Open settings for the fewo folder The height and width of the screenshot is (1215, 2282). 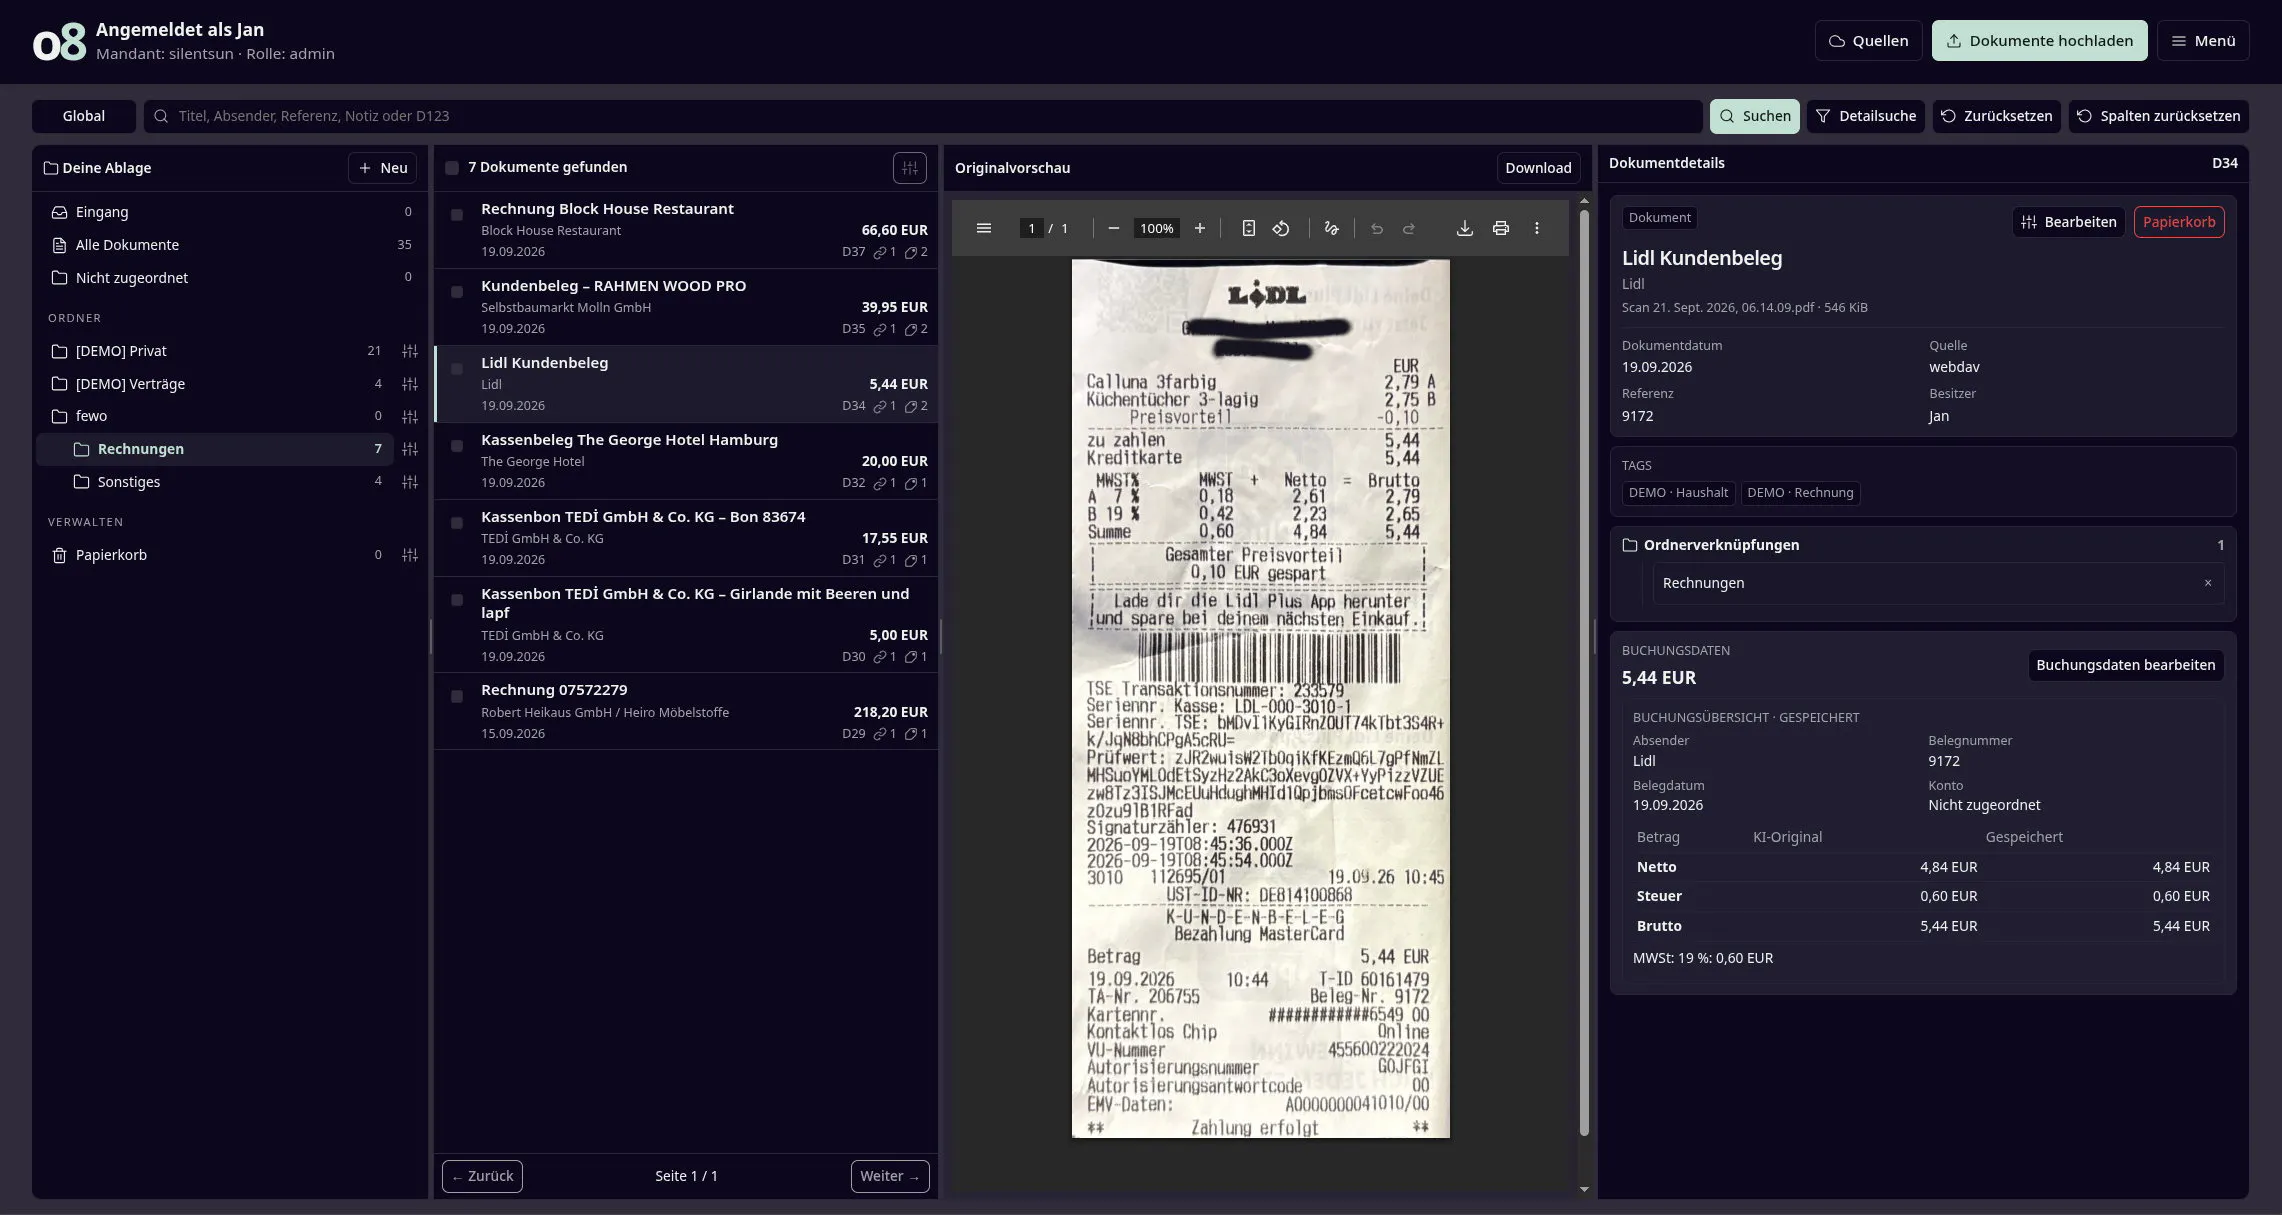tap(410, 416)
